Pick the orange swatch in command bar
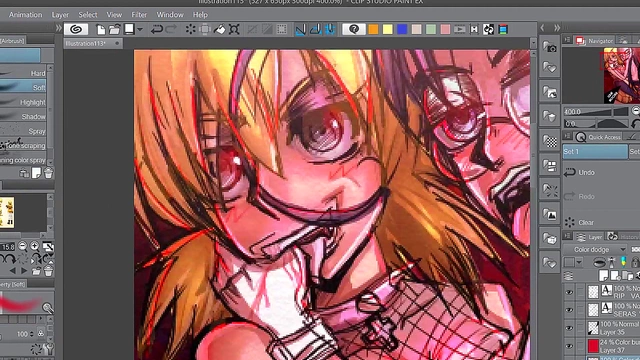The image size is (640, 360). tap(373, 29)
